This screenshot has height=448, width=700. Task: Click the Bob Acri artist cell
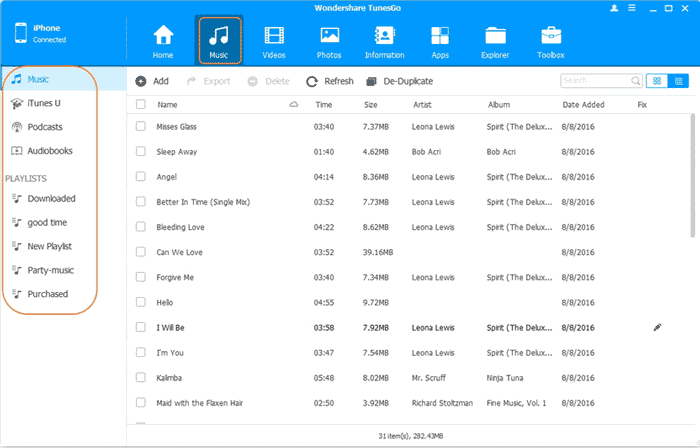click(426, 152)
